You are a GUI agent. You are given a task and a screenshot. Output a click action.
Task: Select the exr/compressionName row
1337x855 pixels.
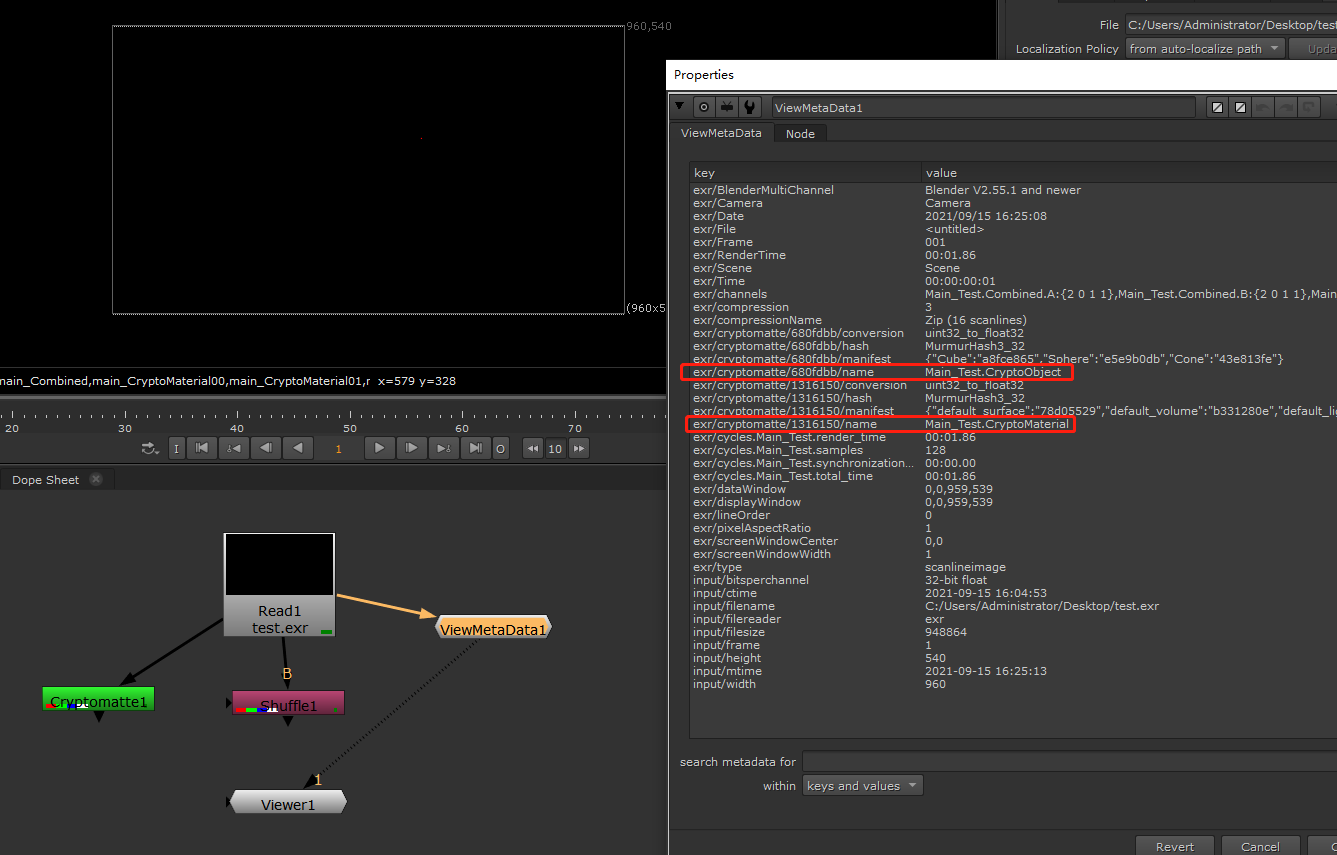coord(1013,320)
